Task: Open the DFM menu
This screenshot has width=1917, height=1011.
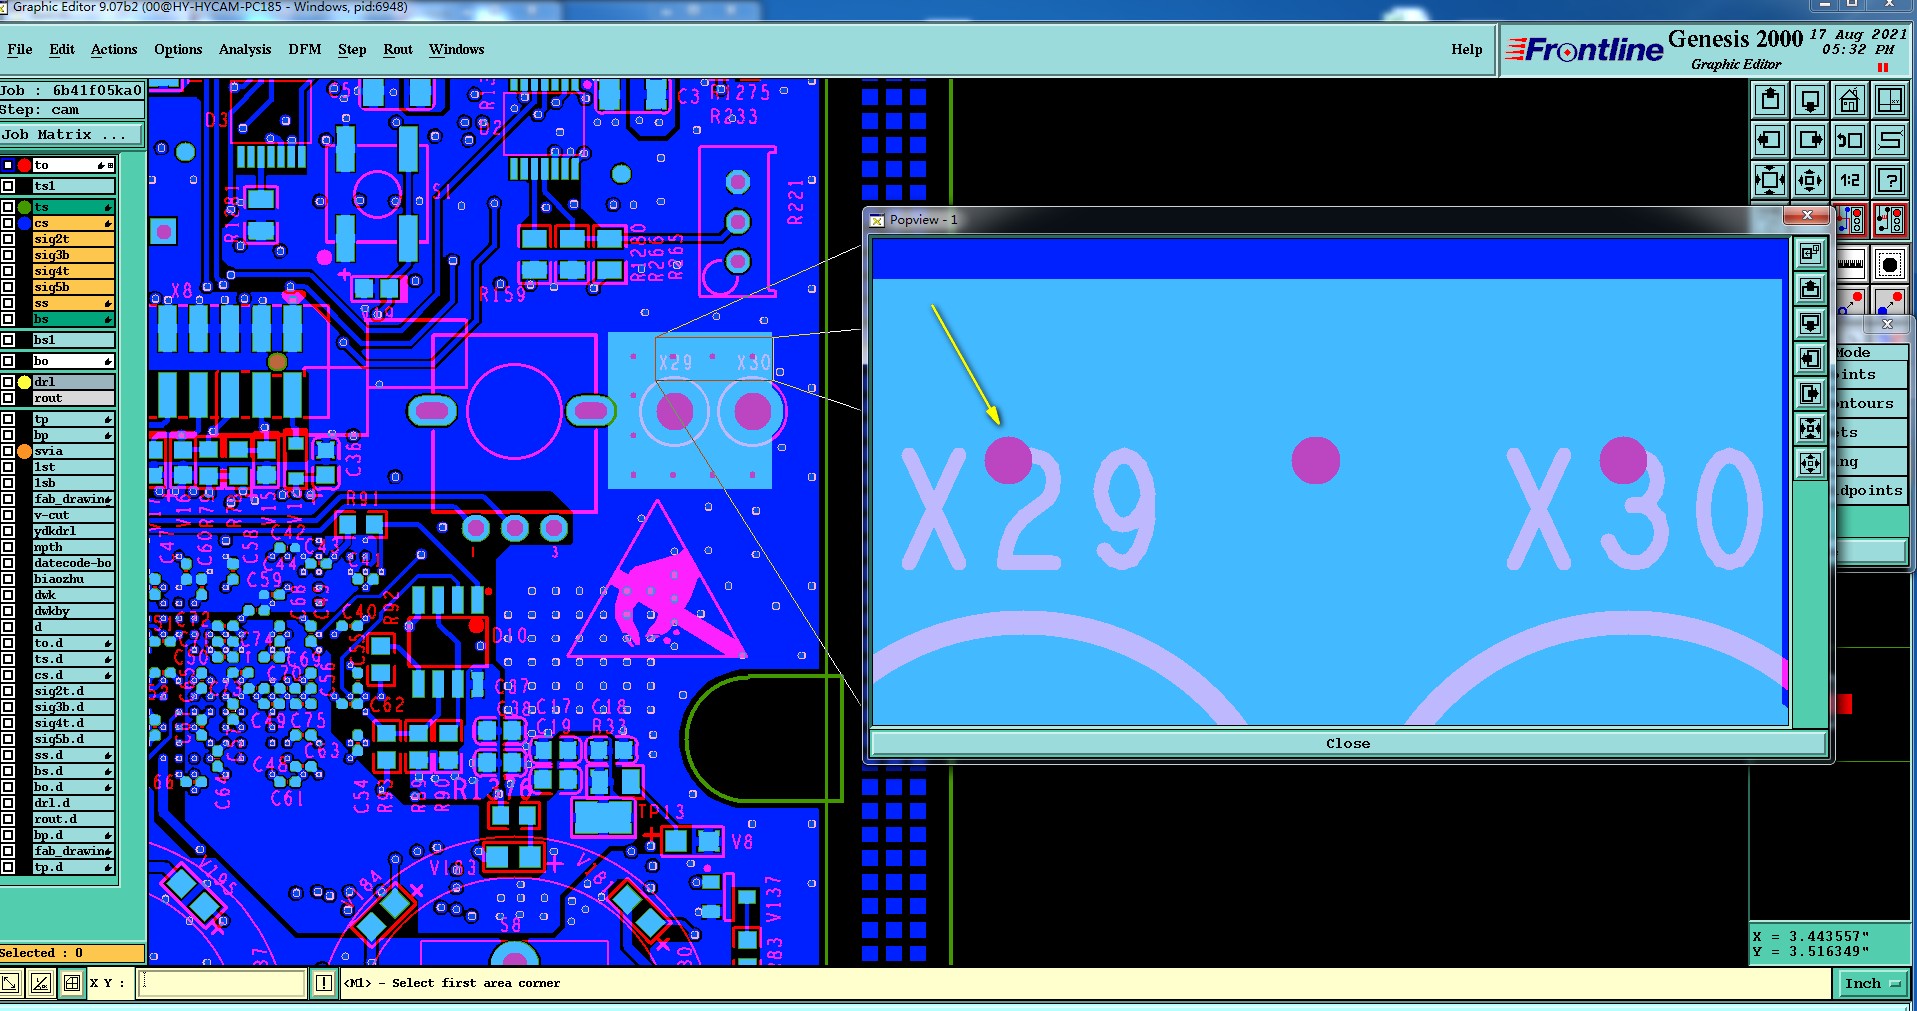Action: 305,49
